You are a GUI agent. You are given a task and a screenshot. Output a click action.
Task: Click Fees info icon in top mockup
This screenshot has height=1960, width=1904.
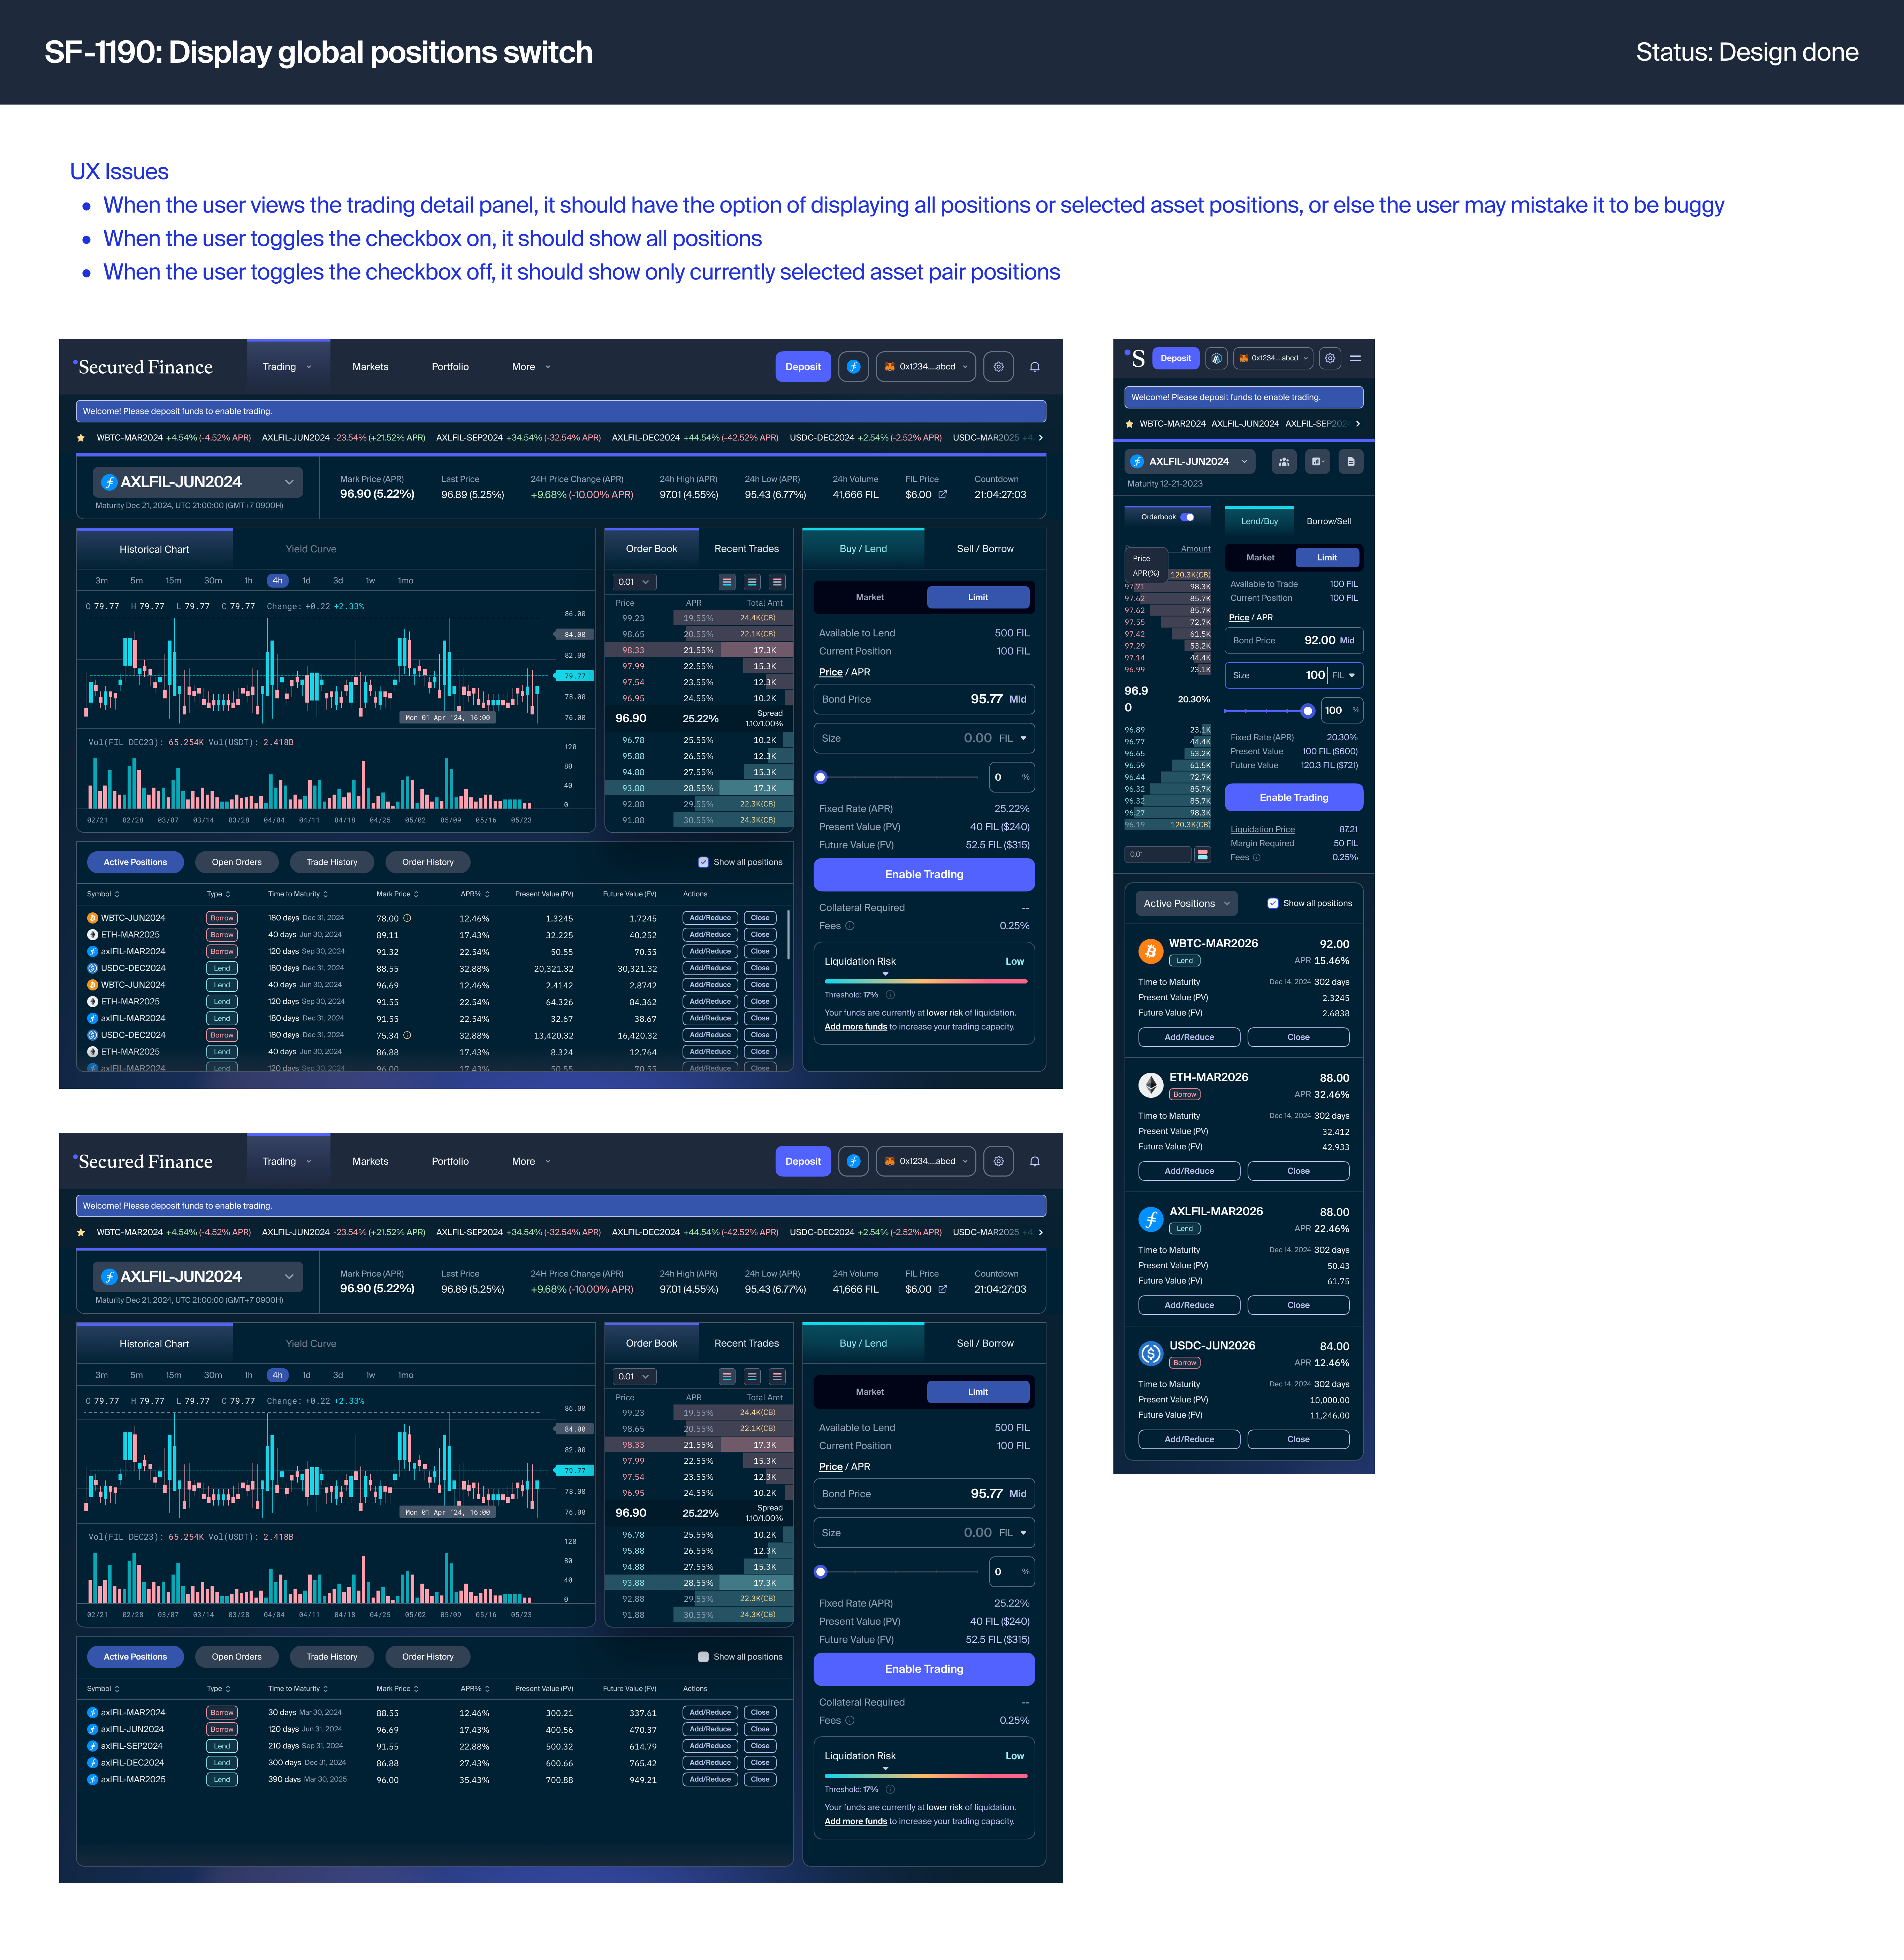click(x=850, y=926)
